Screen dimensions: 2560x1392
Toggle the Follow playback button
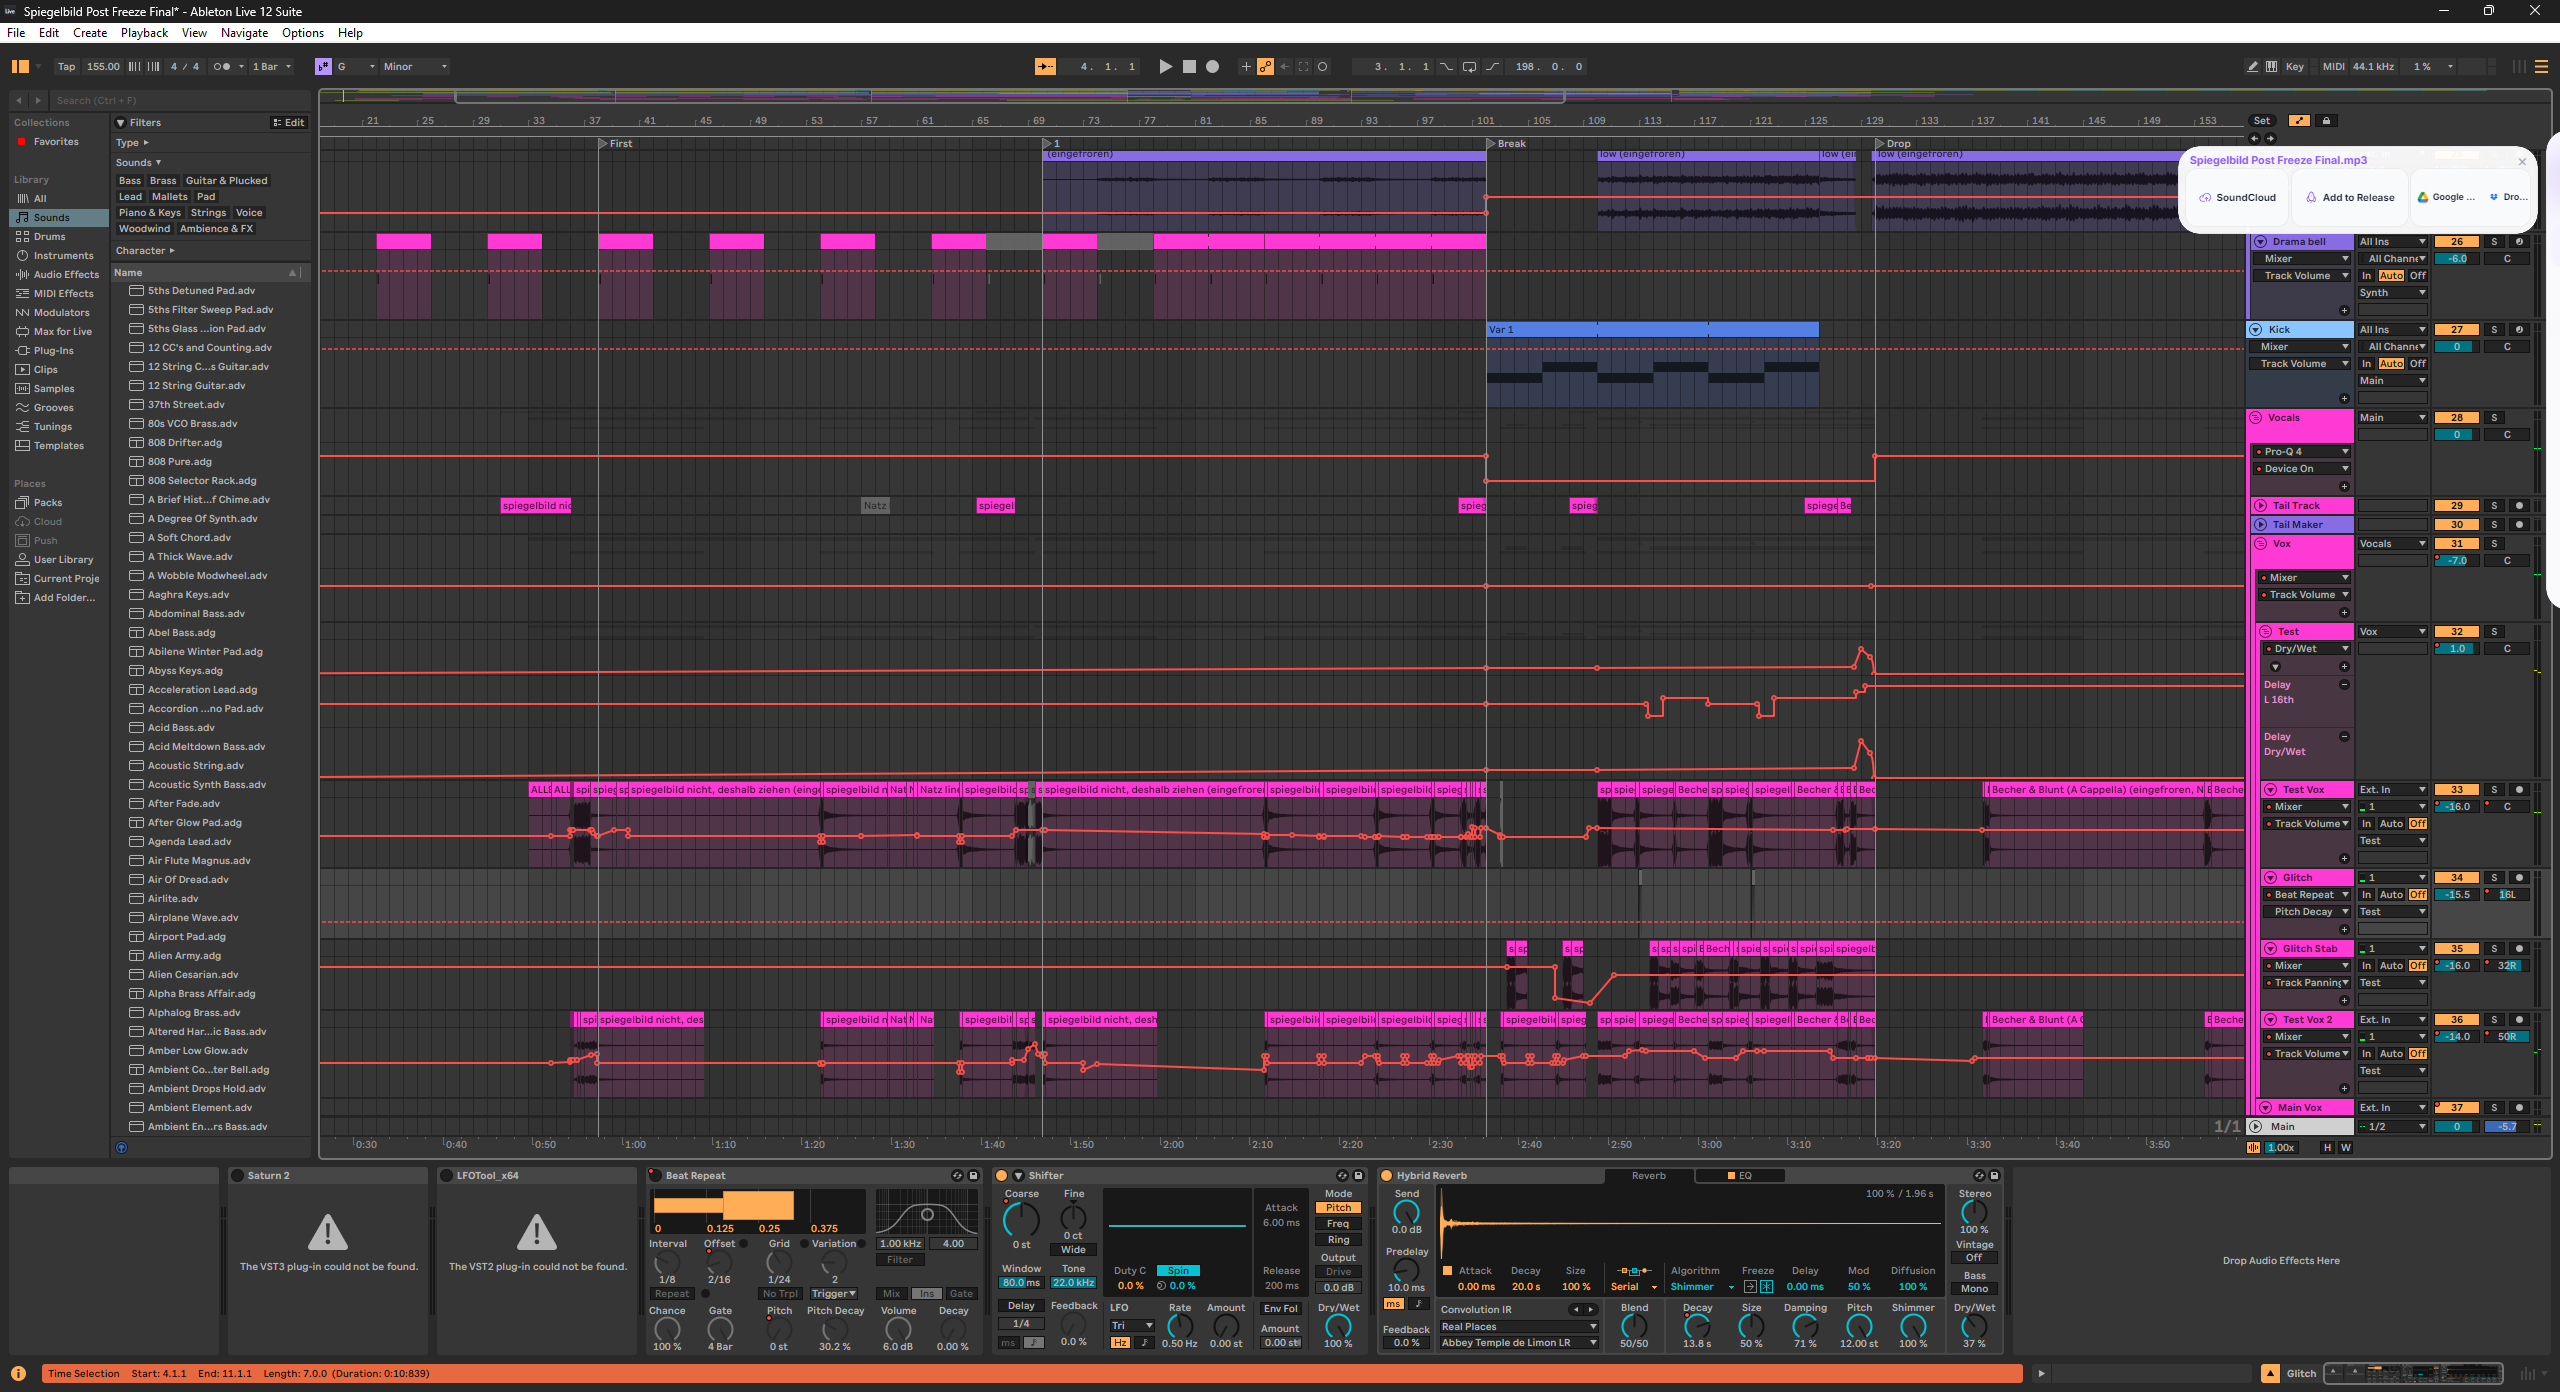(1045, 67)
